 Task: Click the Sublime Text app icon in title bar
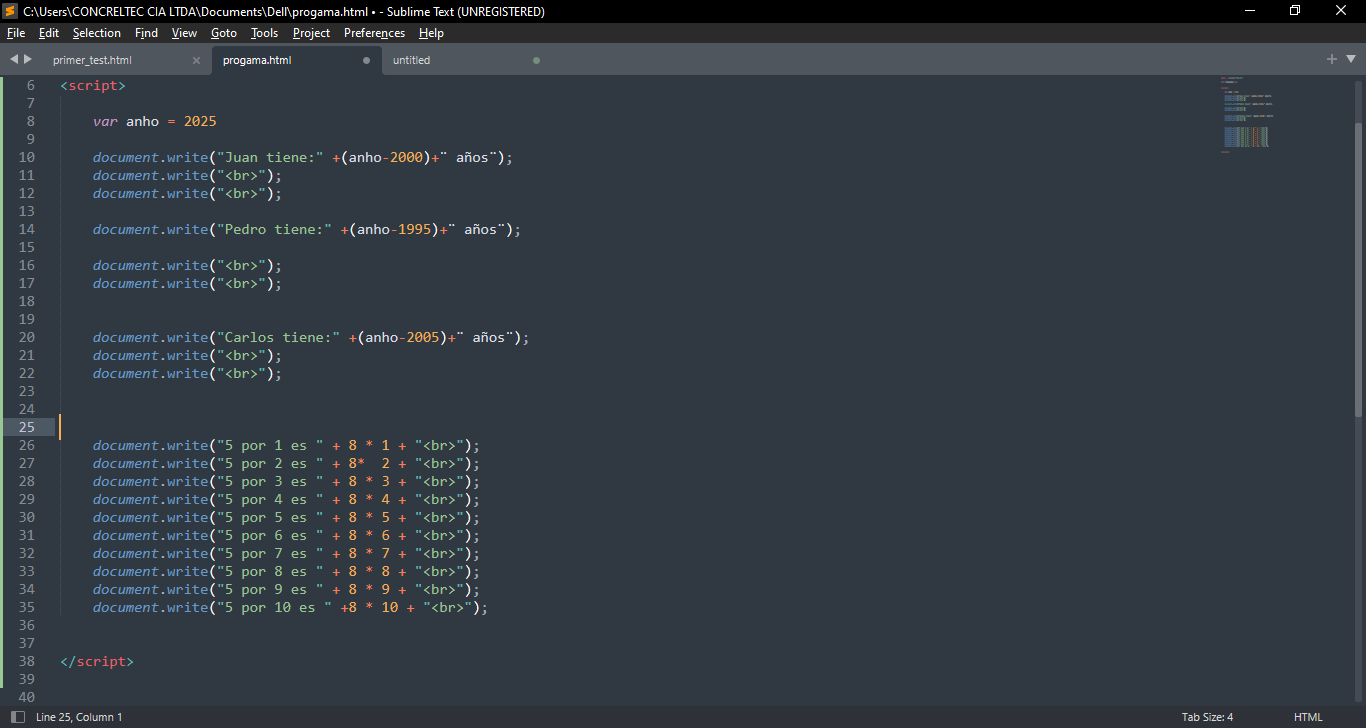11,11
